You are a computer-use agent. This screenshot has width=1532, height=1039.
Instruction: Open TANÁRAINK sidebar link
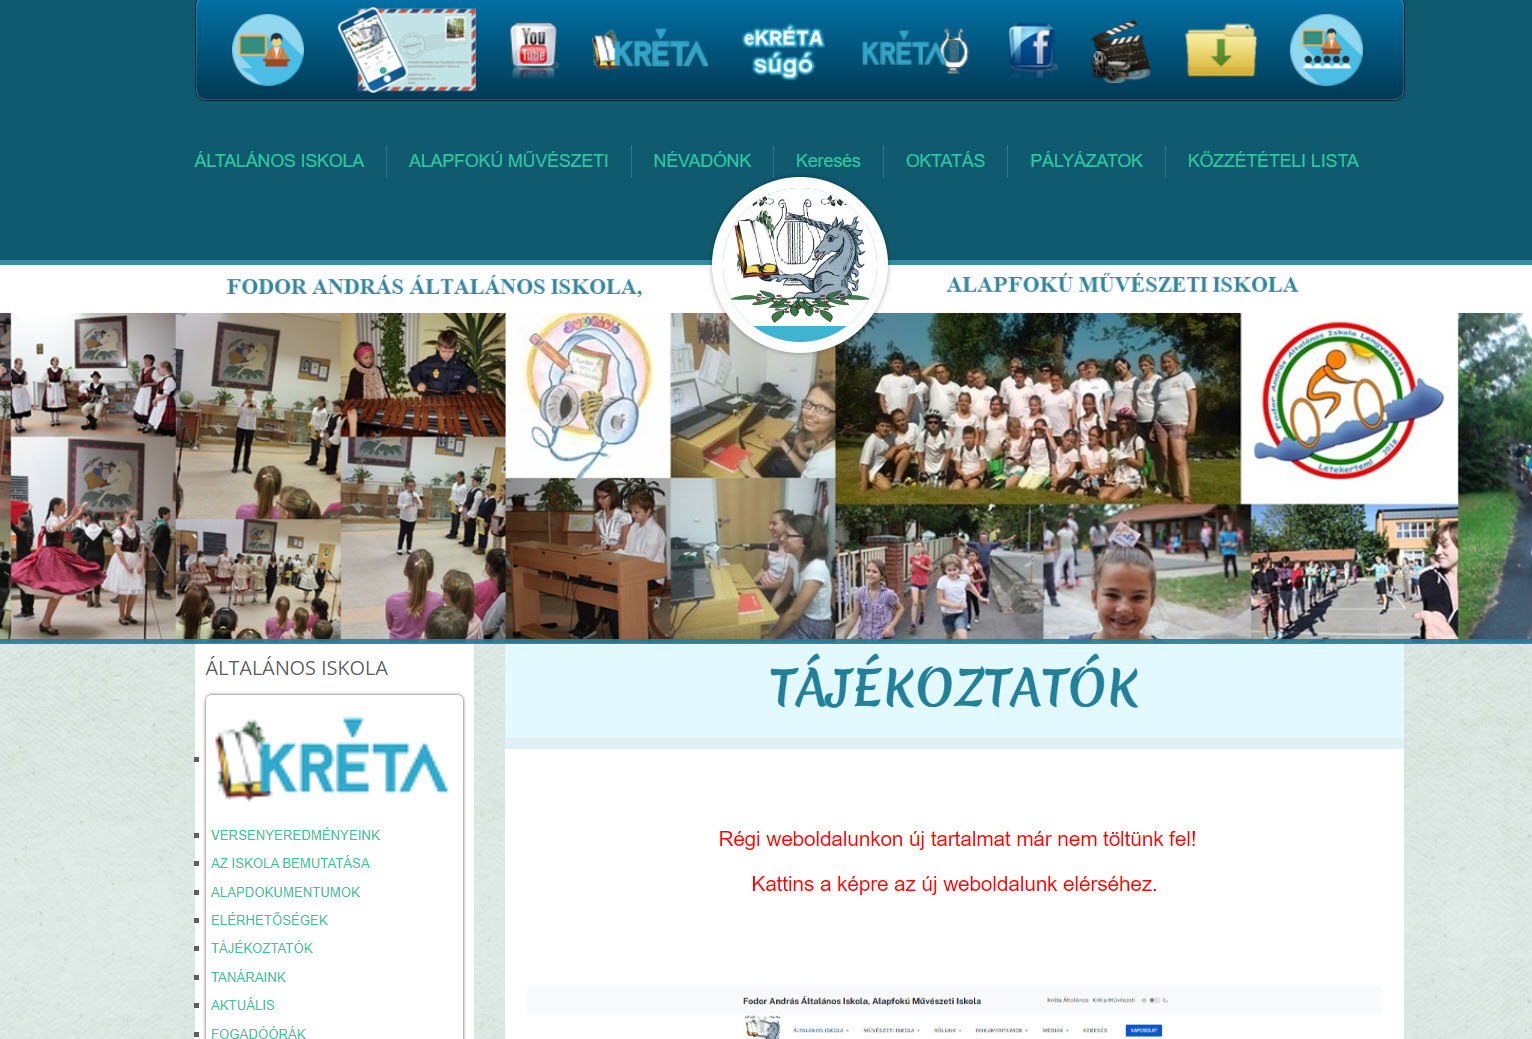[x=248, y=977]
